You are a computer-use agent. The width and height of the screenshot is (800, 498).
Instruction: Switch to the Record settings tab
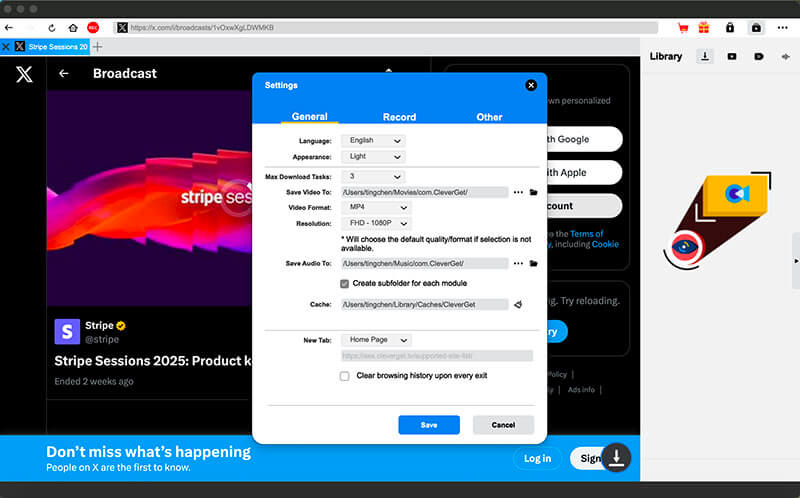tap(399, 117)
